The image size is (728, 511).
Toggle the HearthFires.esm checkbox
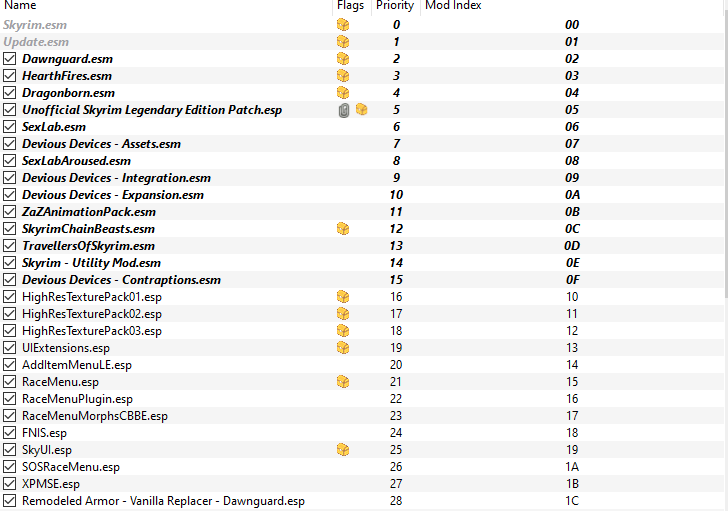9,76
